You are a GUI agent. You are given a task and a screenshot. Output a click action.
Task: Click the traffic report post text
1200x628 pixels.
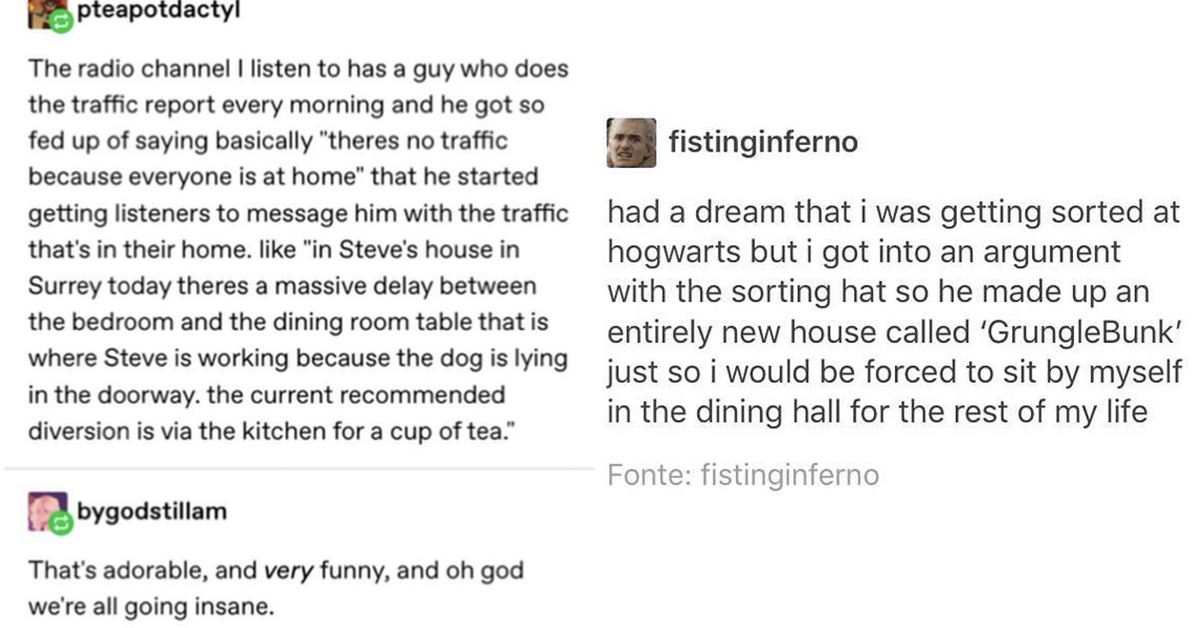pyautogui.click(x=298, y=250)
